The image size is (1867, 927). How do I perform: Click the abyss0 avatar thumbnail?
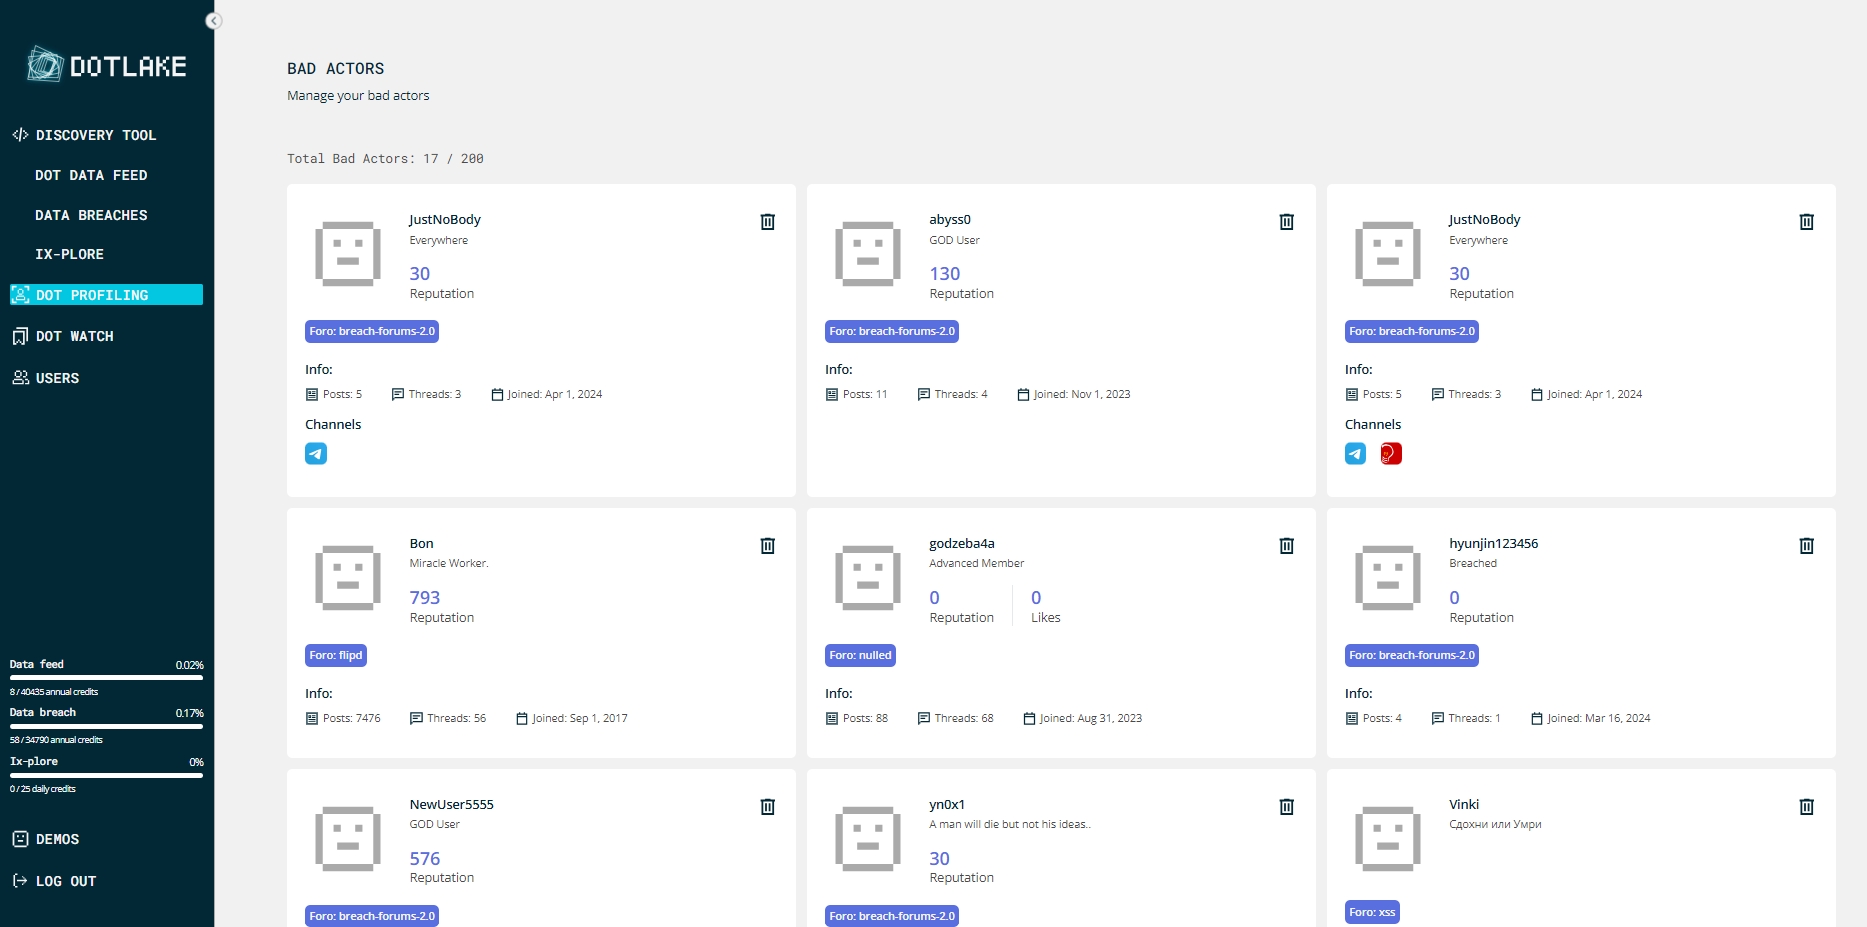pos(867,254)
